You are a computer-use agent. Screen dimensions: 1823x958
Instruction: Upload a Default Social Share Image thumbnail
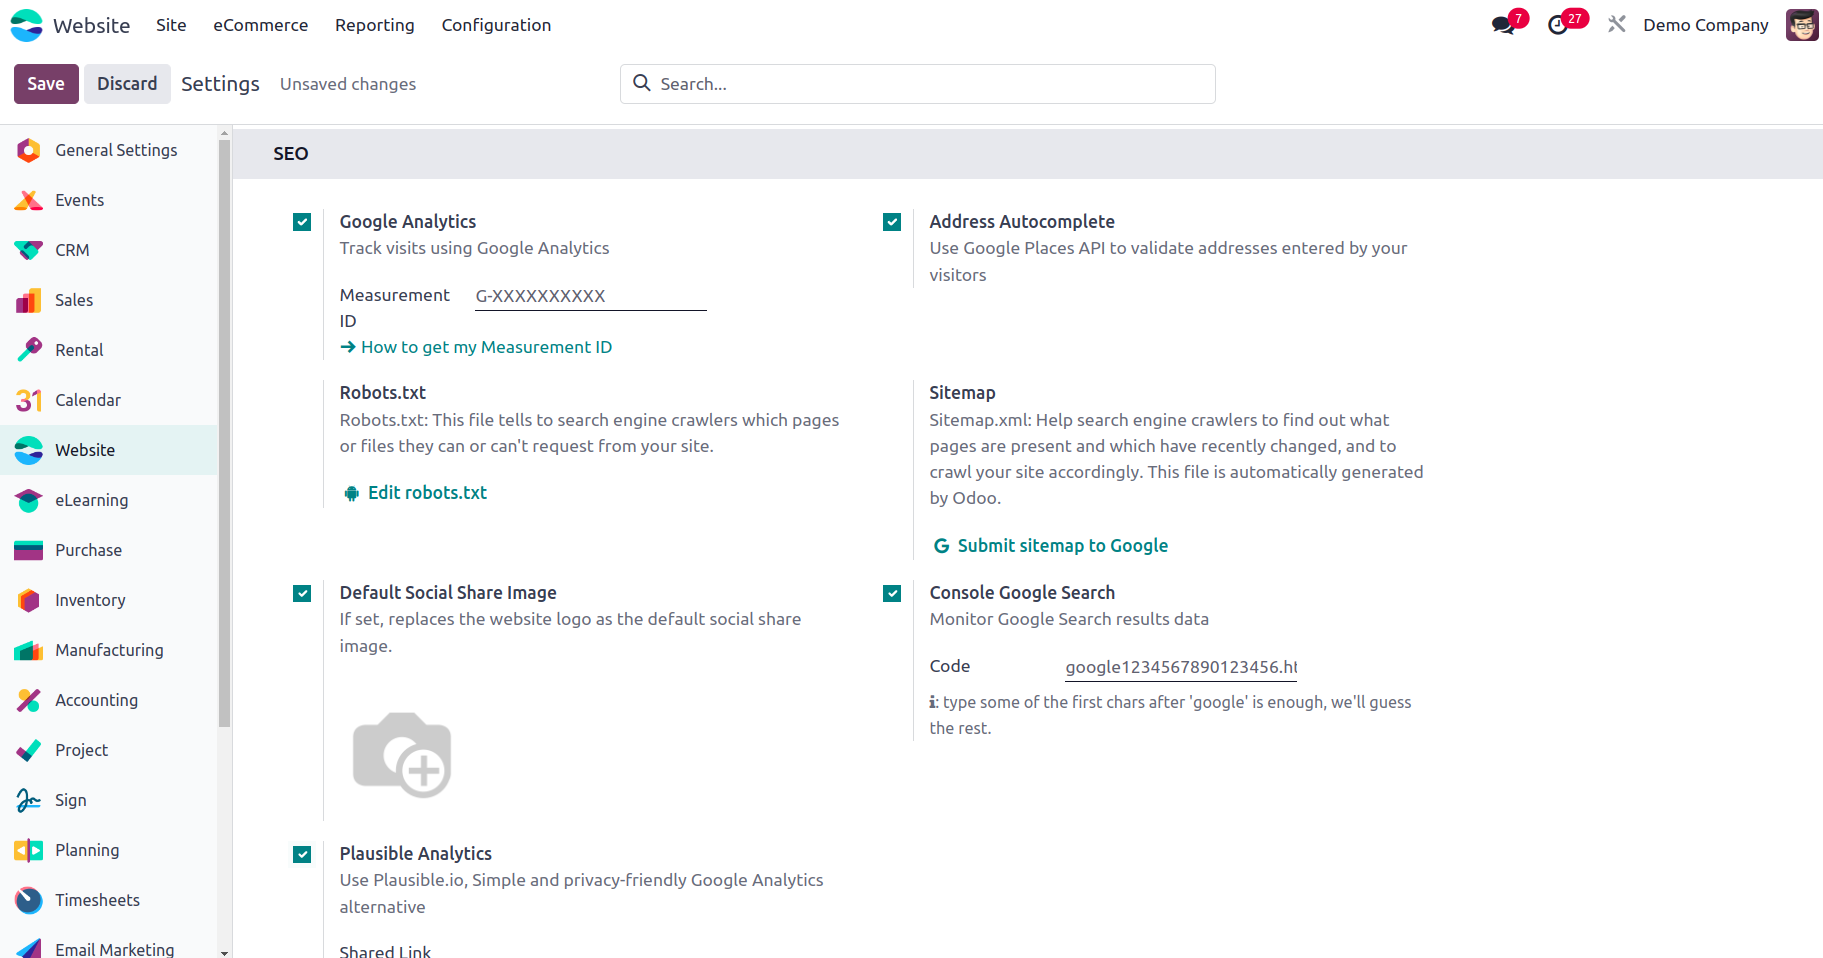402,756
